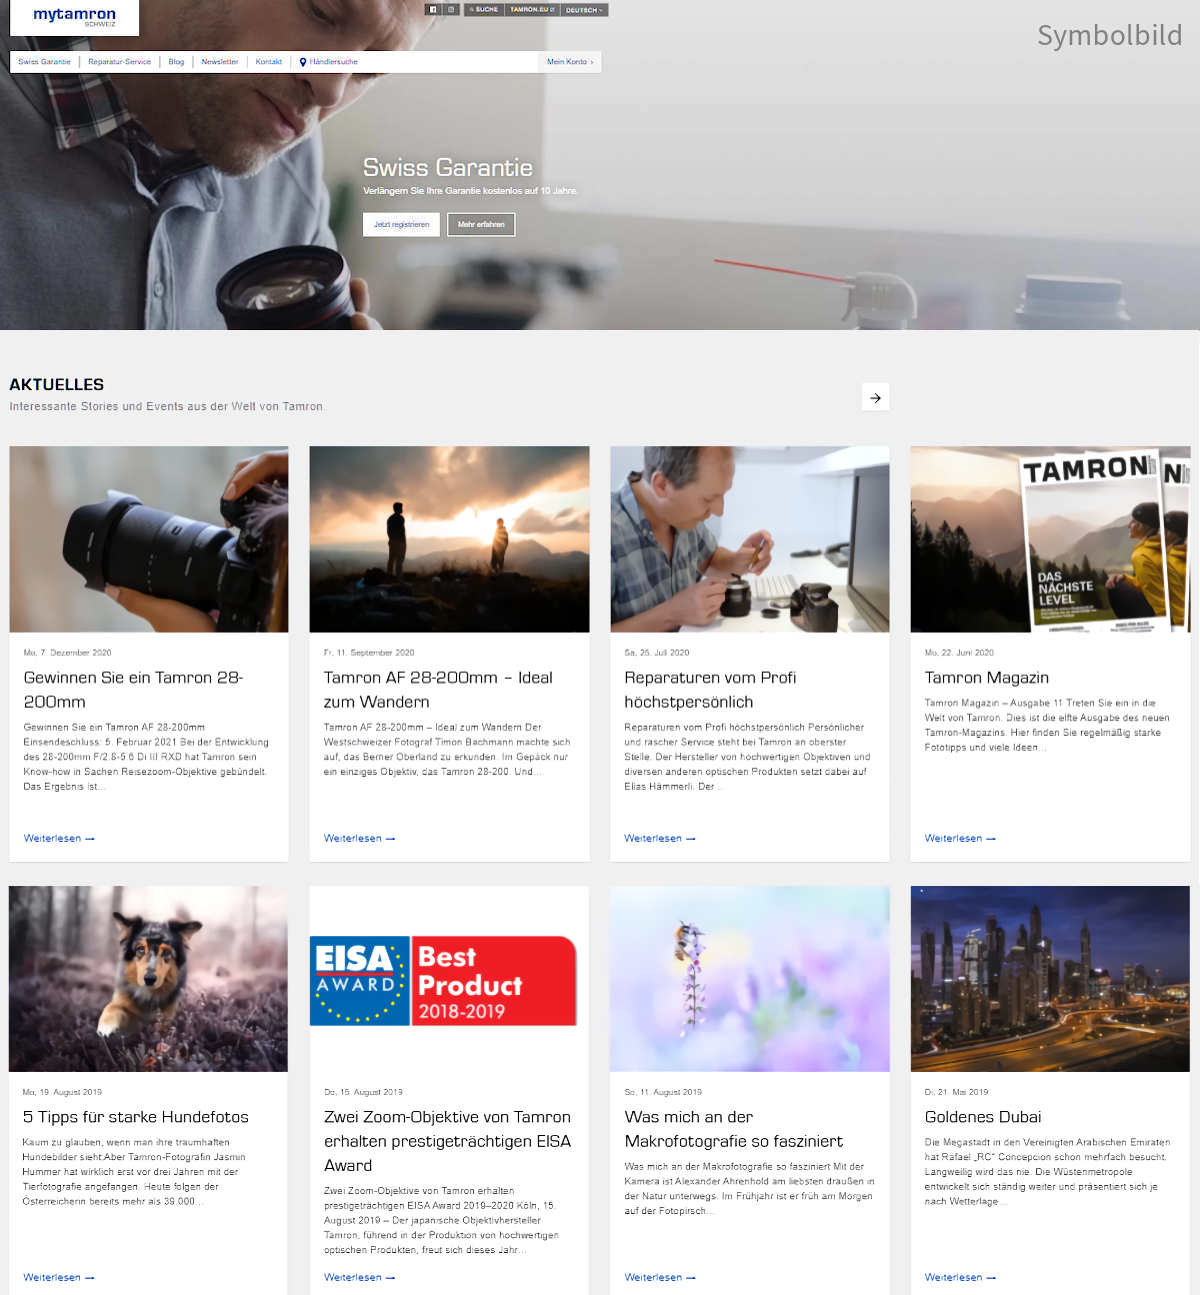
Task: Click Weiterlesen under Tamron Magazin
Action: click(x=959, y=838)
